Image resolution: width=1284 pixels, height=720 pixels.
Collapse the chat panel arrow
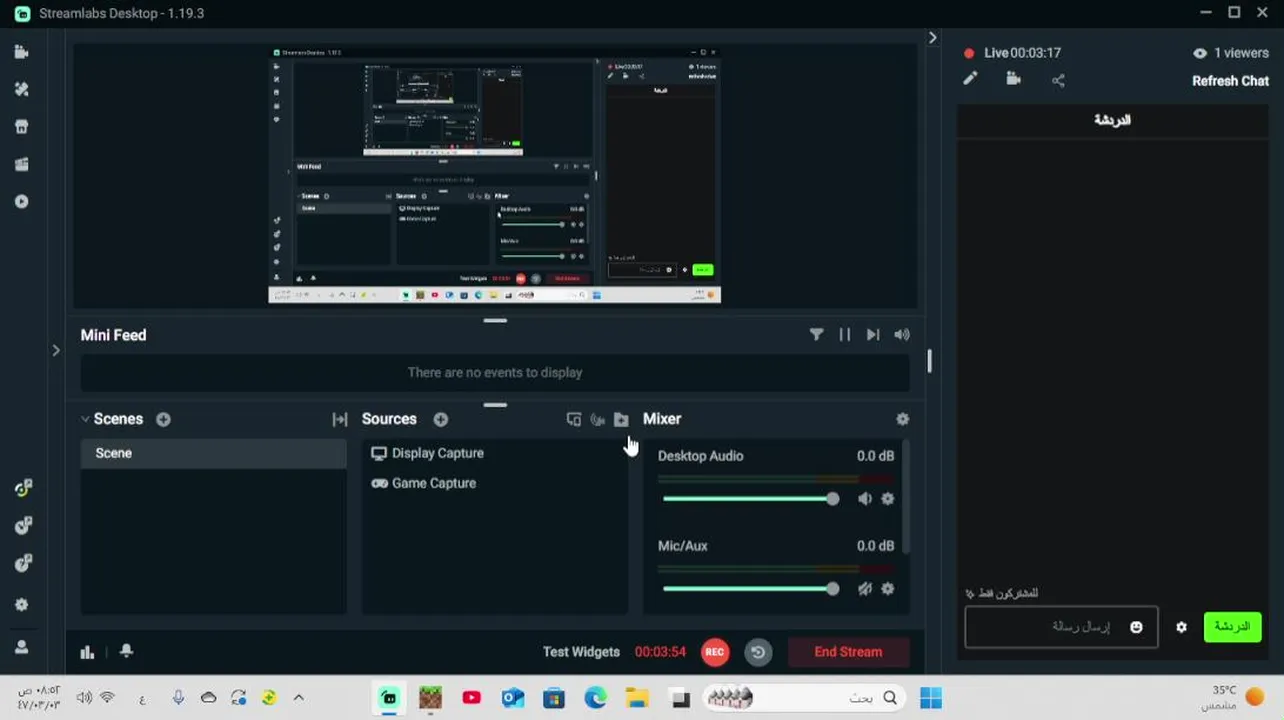[932, 37]
